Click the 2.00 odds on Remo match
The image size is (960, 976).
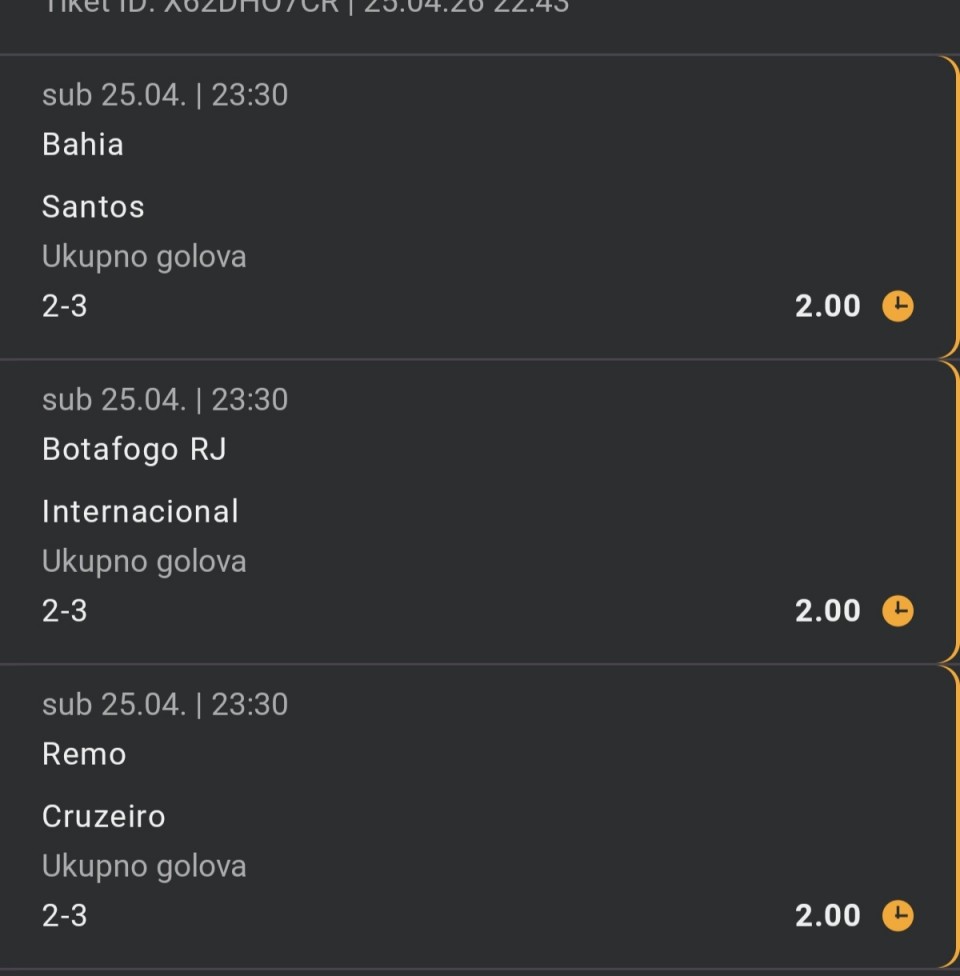point(827,916)
